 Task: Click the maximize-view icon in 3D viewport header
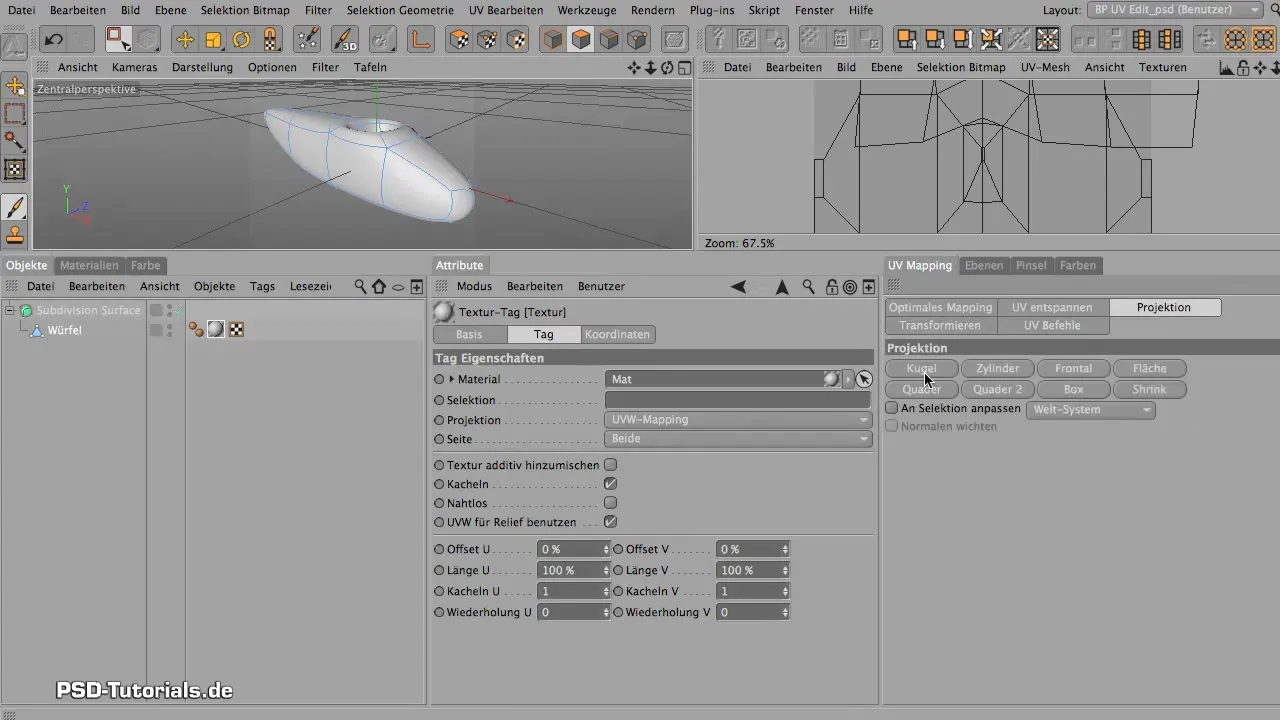[x=684, y=68]
